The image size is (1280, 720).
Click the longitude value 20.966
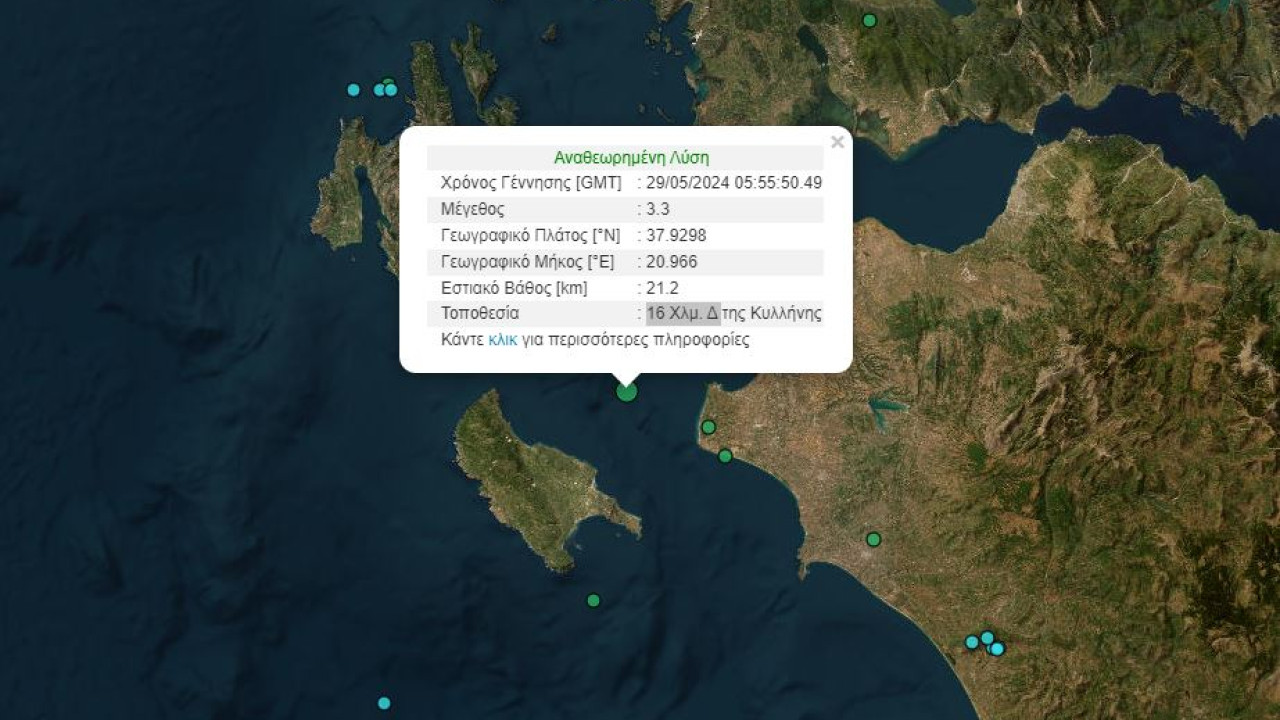tap(672, 261)
